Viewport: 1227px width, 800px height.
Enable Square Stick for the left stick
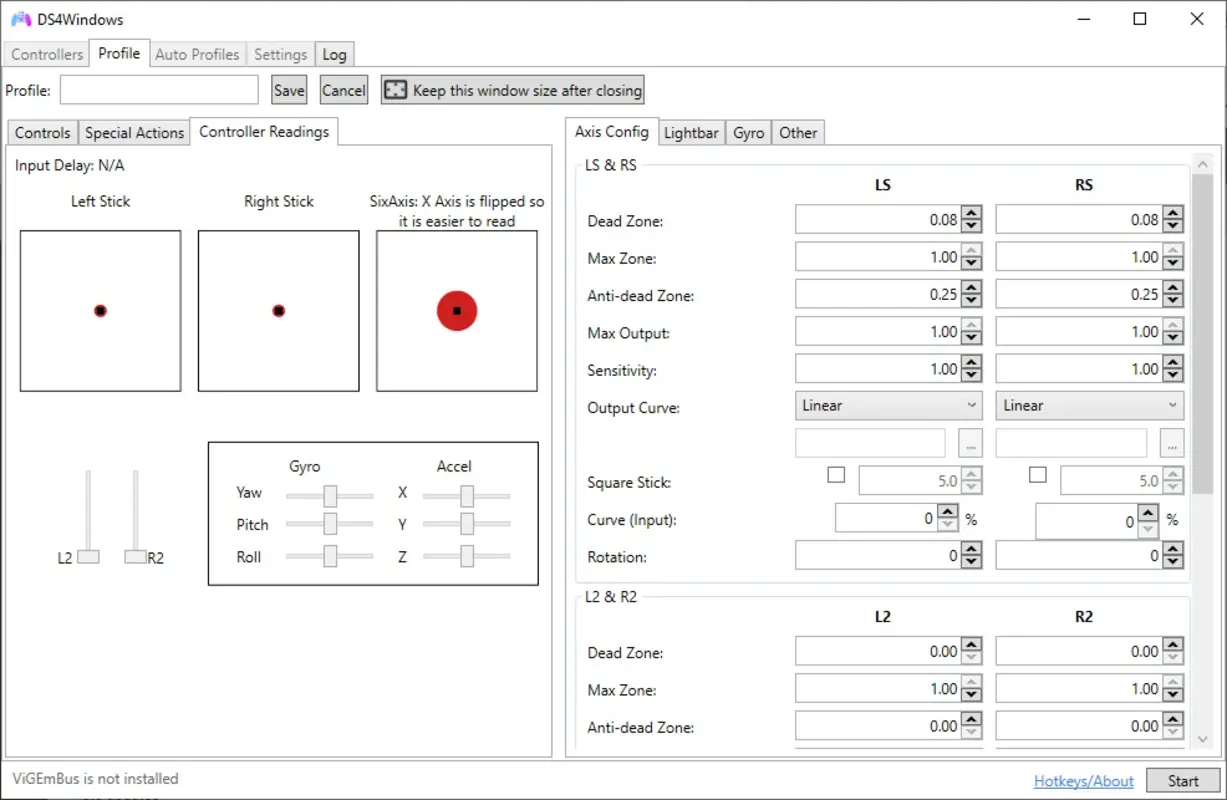[836, 474]
